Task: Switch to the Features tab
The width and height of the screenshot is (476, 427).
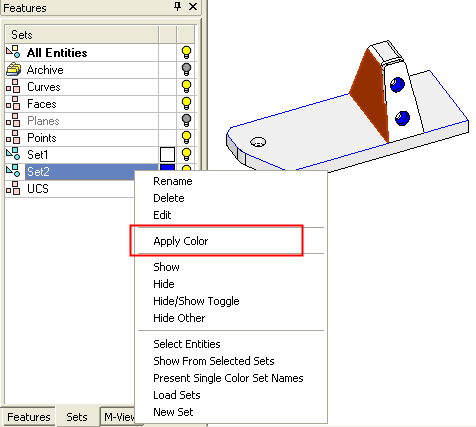Action: 29,417
